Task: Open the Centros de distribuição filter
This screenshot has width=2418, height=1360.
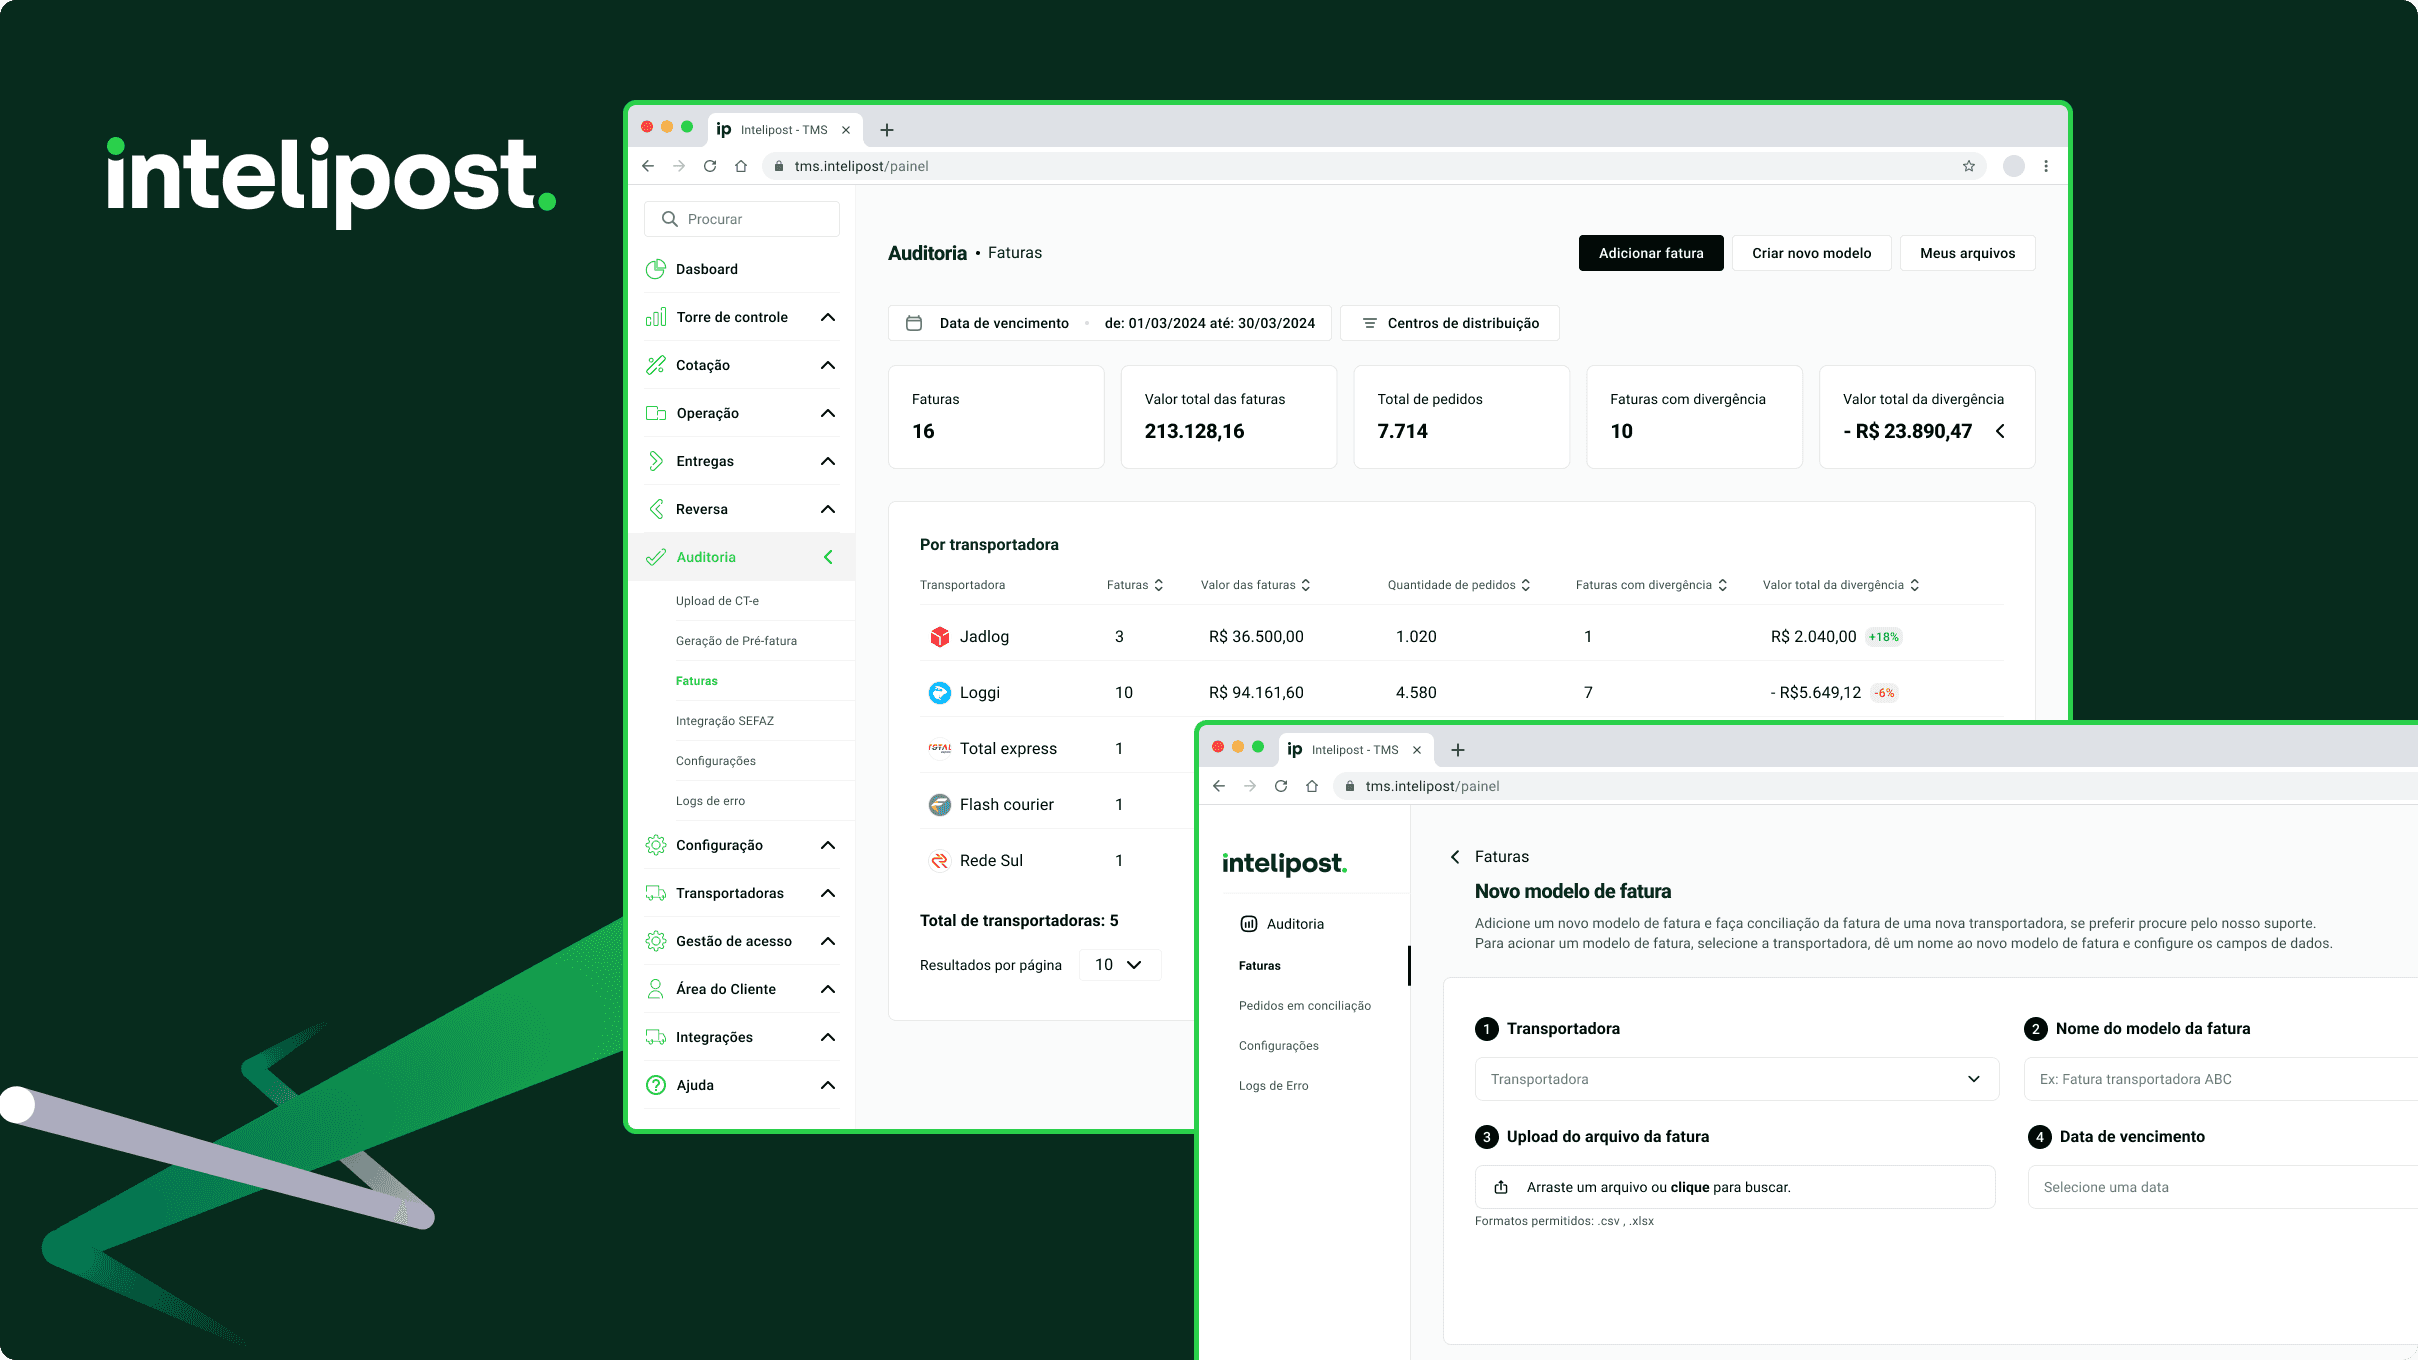Action: (x=1450, y=323)
